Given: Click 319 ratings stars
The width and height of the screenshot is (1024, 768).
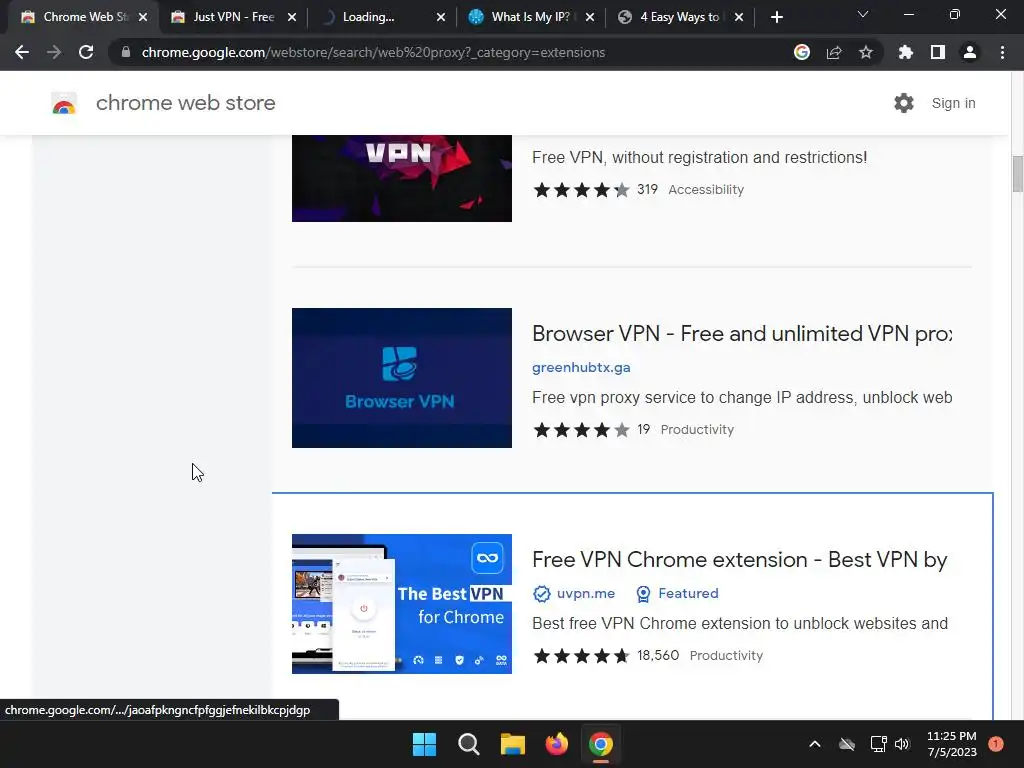Looking at the screenshot, I should tap(581, 190).
